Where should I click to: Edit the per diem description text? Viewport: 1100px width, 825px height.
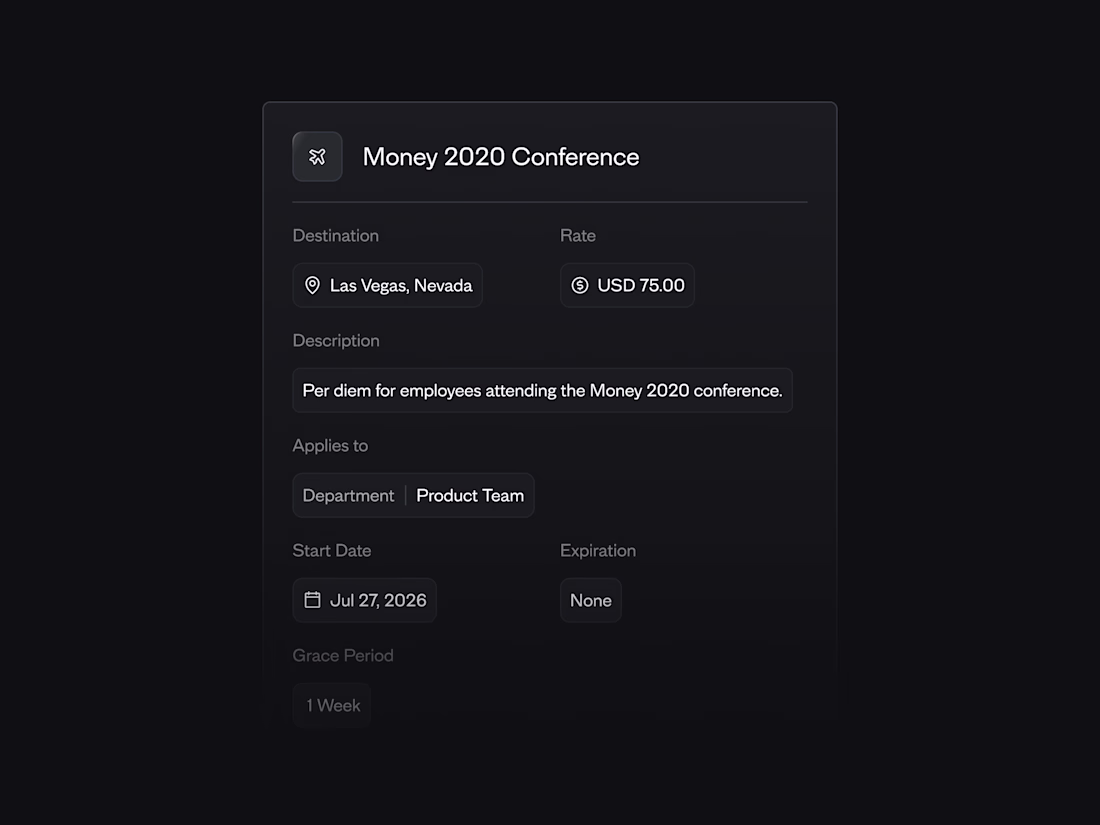pos(542,390)
